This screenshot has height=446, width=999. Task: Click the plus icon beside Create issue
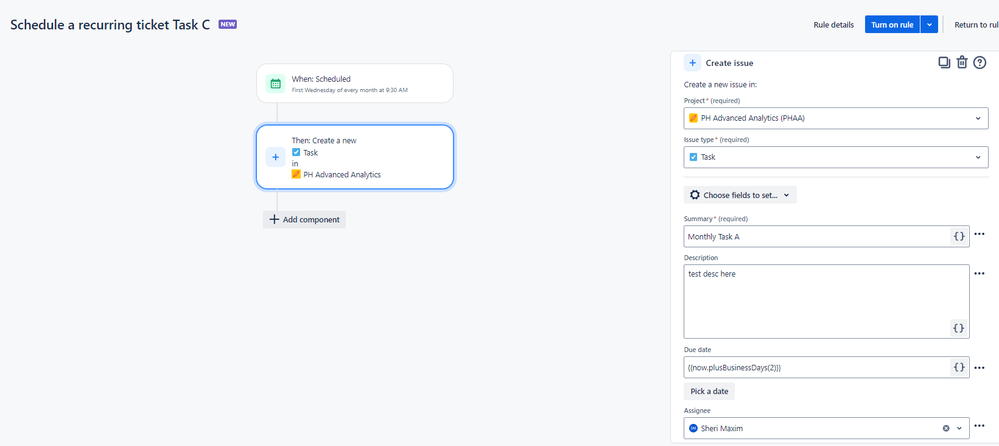(692, 63)
